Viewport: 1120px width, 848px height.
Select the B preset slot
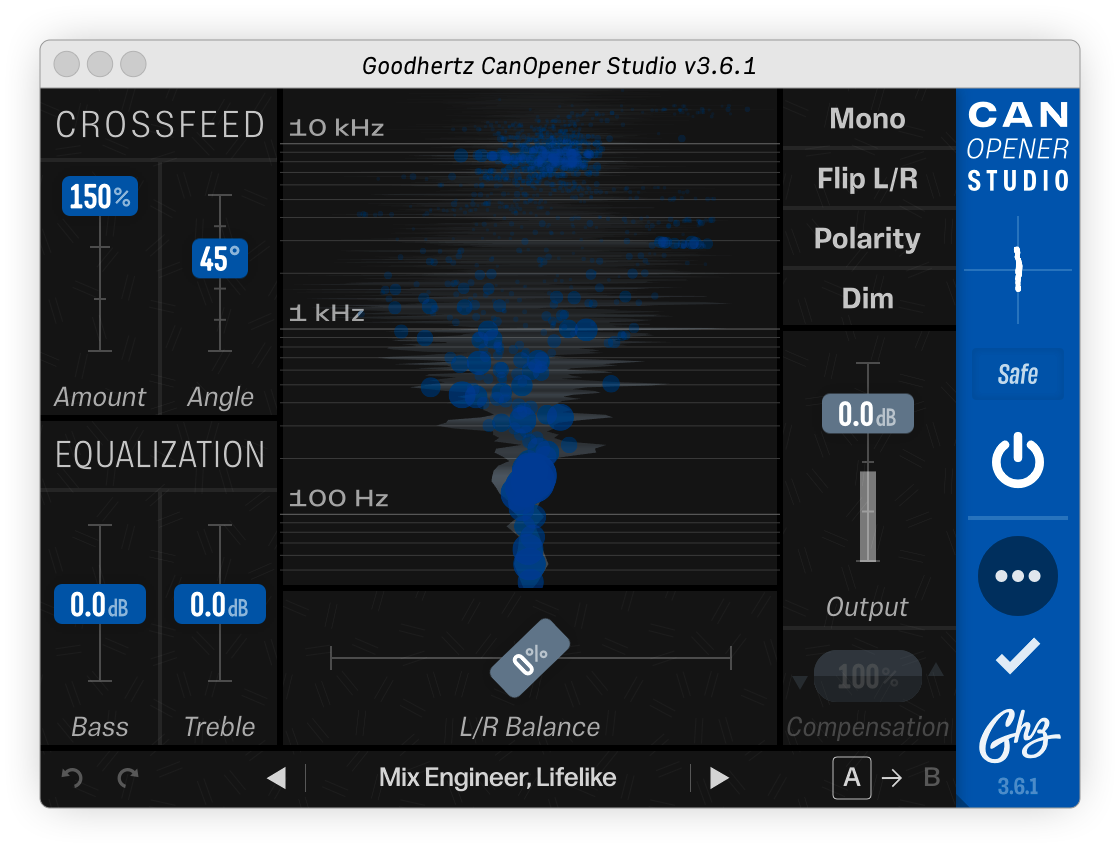[931, 777]
